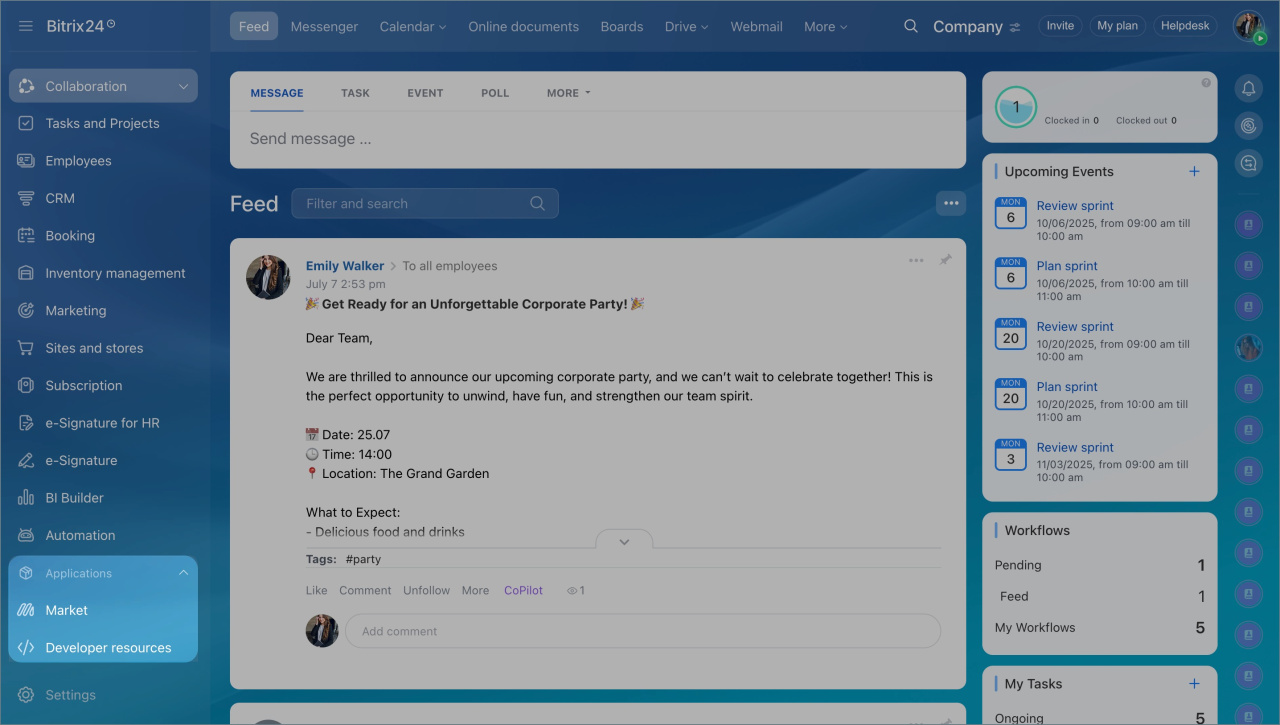1280x725 pixels.
Task: Switch to the Poll tab
Action: [x=494, y=93]
